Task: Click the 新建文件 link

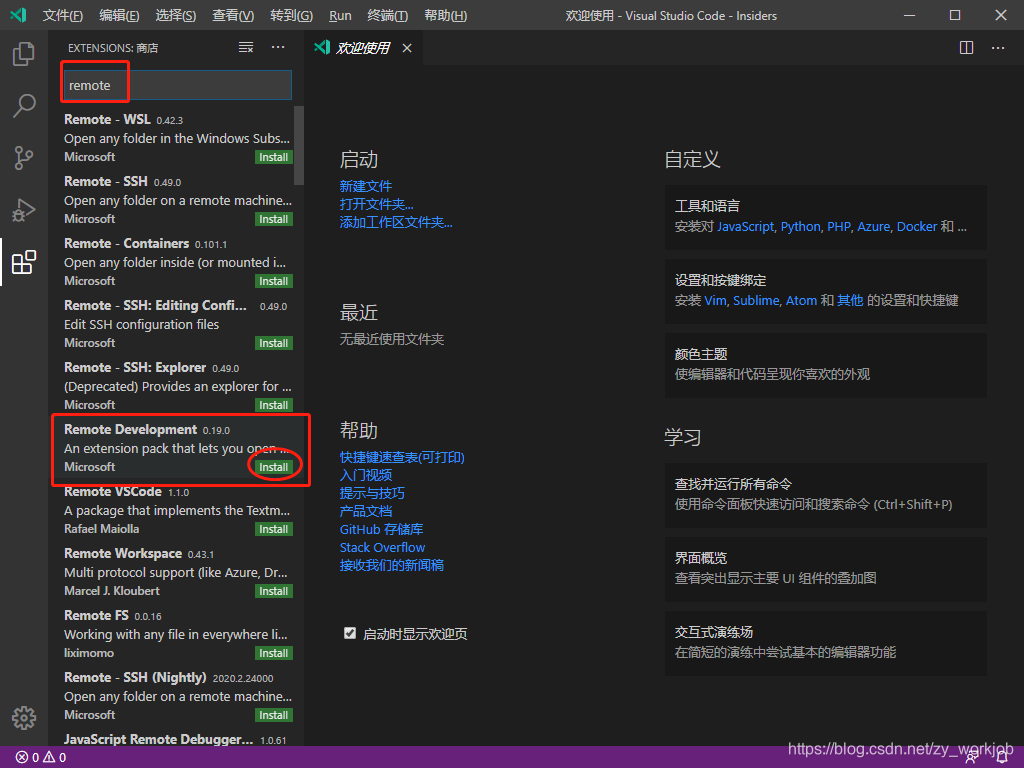Action: 366,186
